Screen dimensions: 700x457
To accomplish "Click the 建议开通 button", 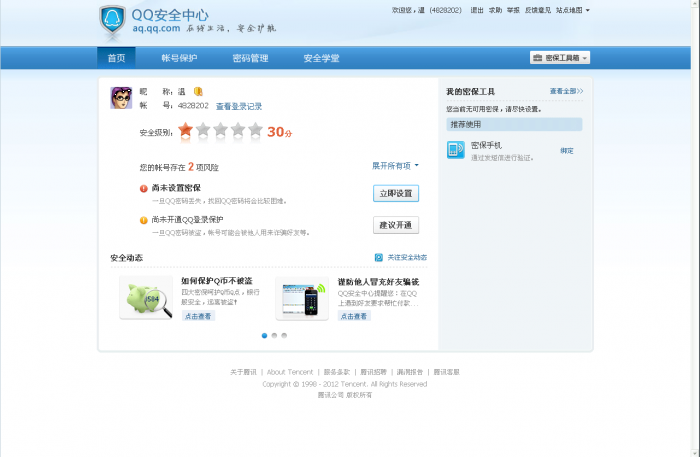I will pos(396,225).
